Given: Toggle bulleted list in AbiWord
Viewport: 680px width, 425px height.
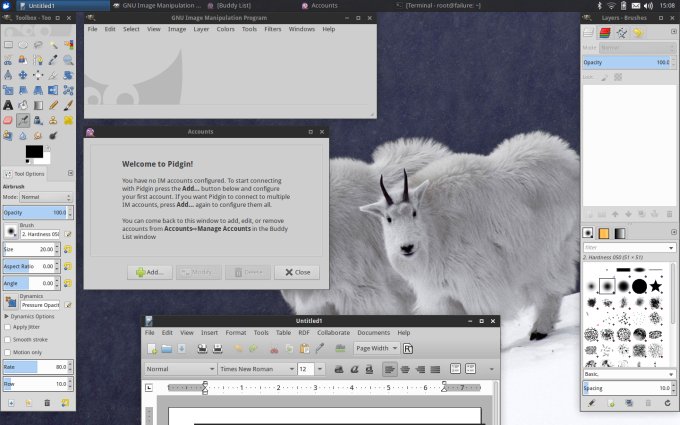Looking at the screenshot, I should (x=471, y=369).
